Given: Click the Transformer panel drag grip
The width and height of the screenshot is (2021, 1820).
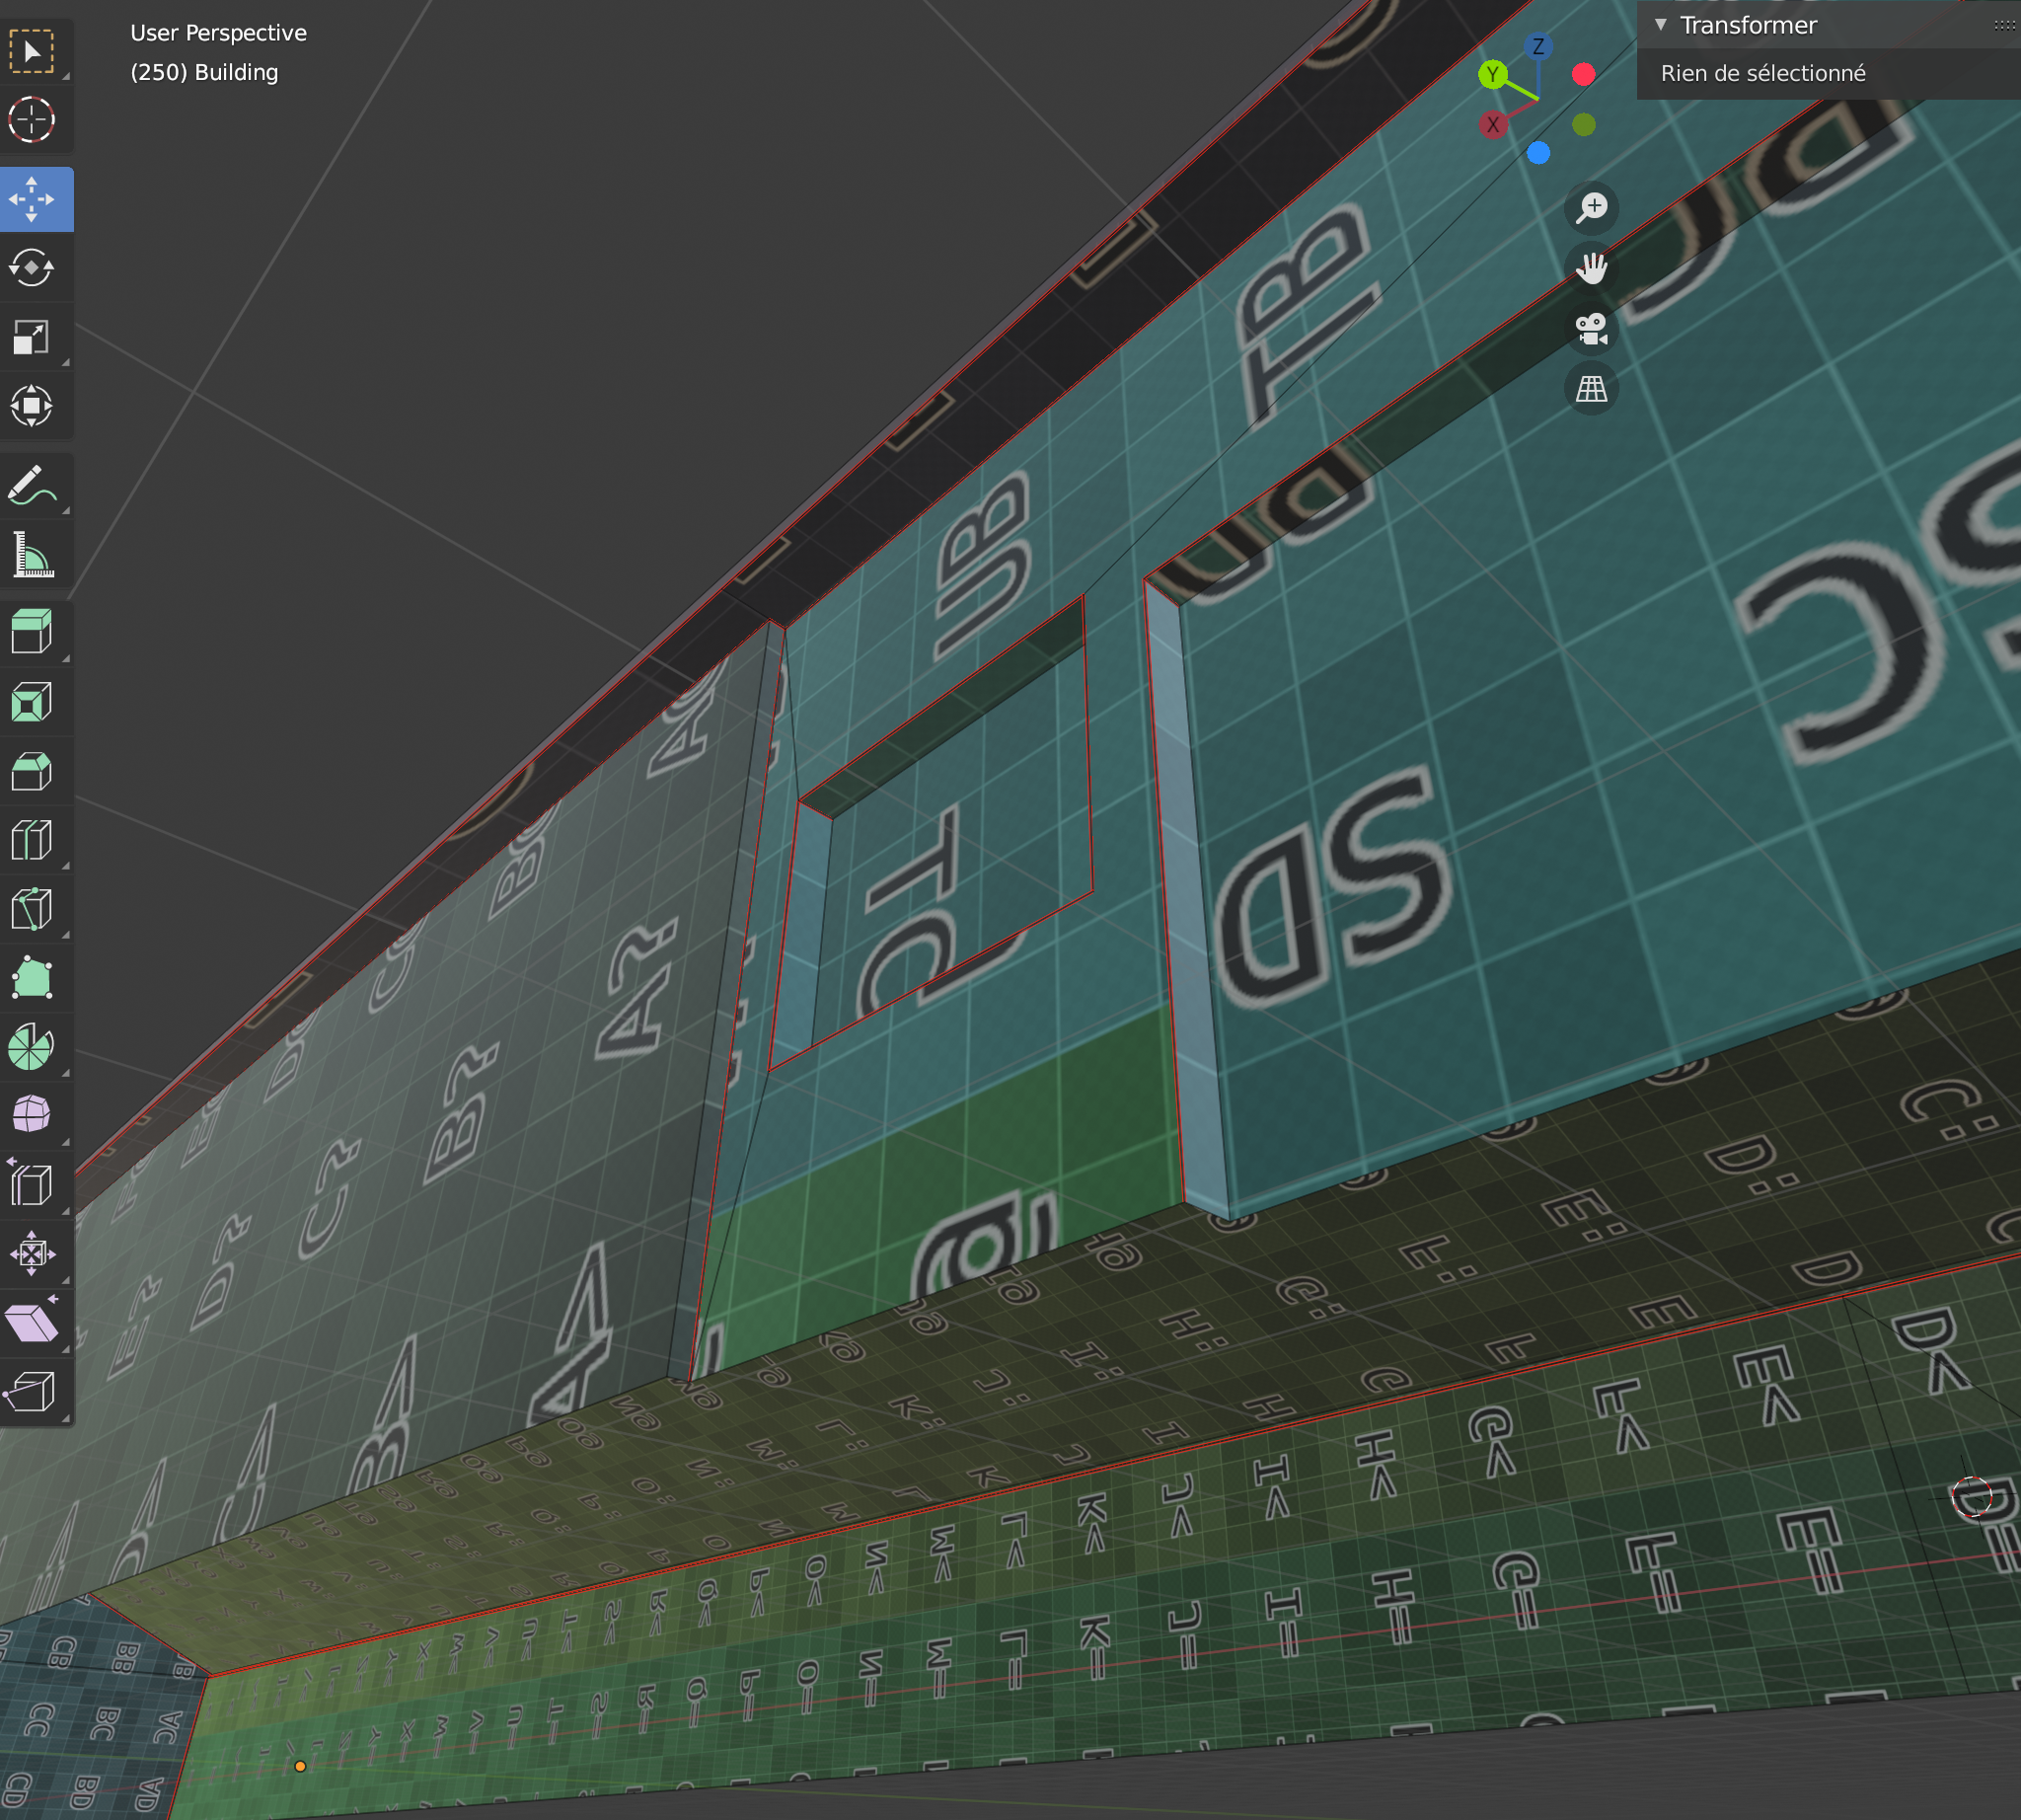Looking at the screenshot, I should (x=2003, y=25).
